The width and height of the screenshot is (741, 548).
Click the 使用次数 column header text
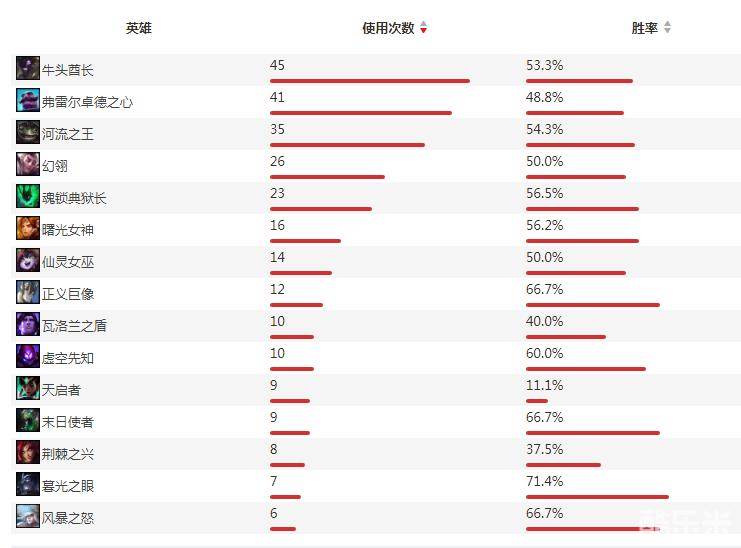click(x=387, y=28)
